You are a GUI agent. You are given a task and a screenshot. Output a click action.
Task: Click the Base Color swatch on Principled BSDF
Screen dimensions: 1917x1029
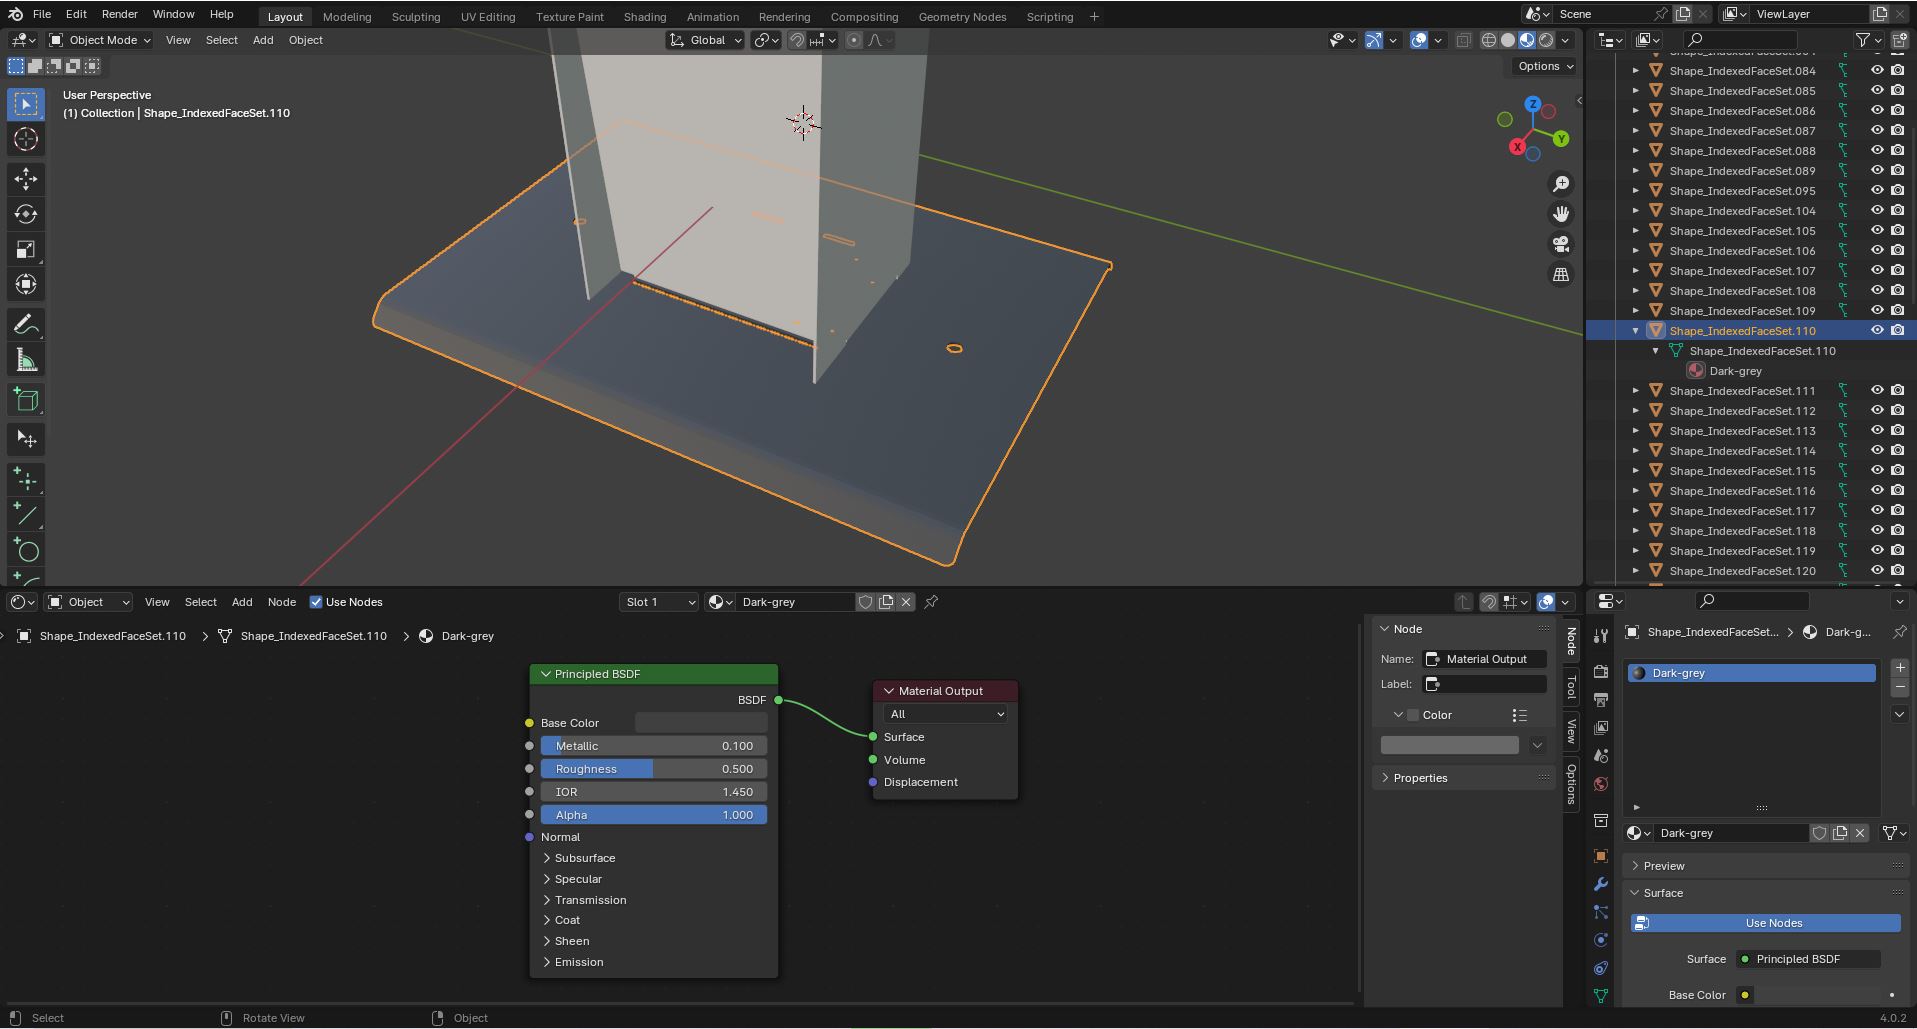[700, 722]
